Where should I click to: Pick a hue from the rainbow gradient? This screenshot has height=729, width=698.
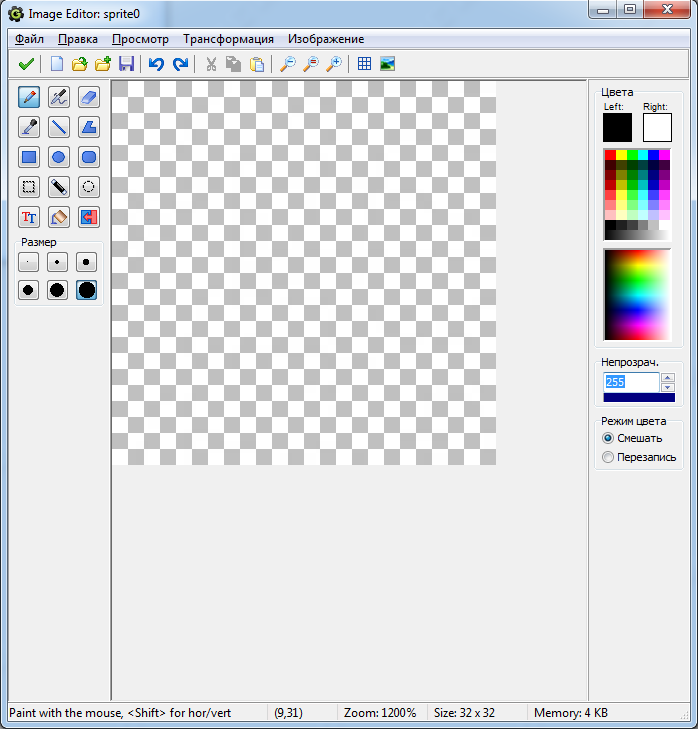pos(637,295)
